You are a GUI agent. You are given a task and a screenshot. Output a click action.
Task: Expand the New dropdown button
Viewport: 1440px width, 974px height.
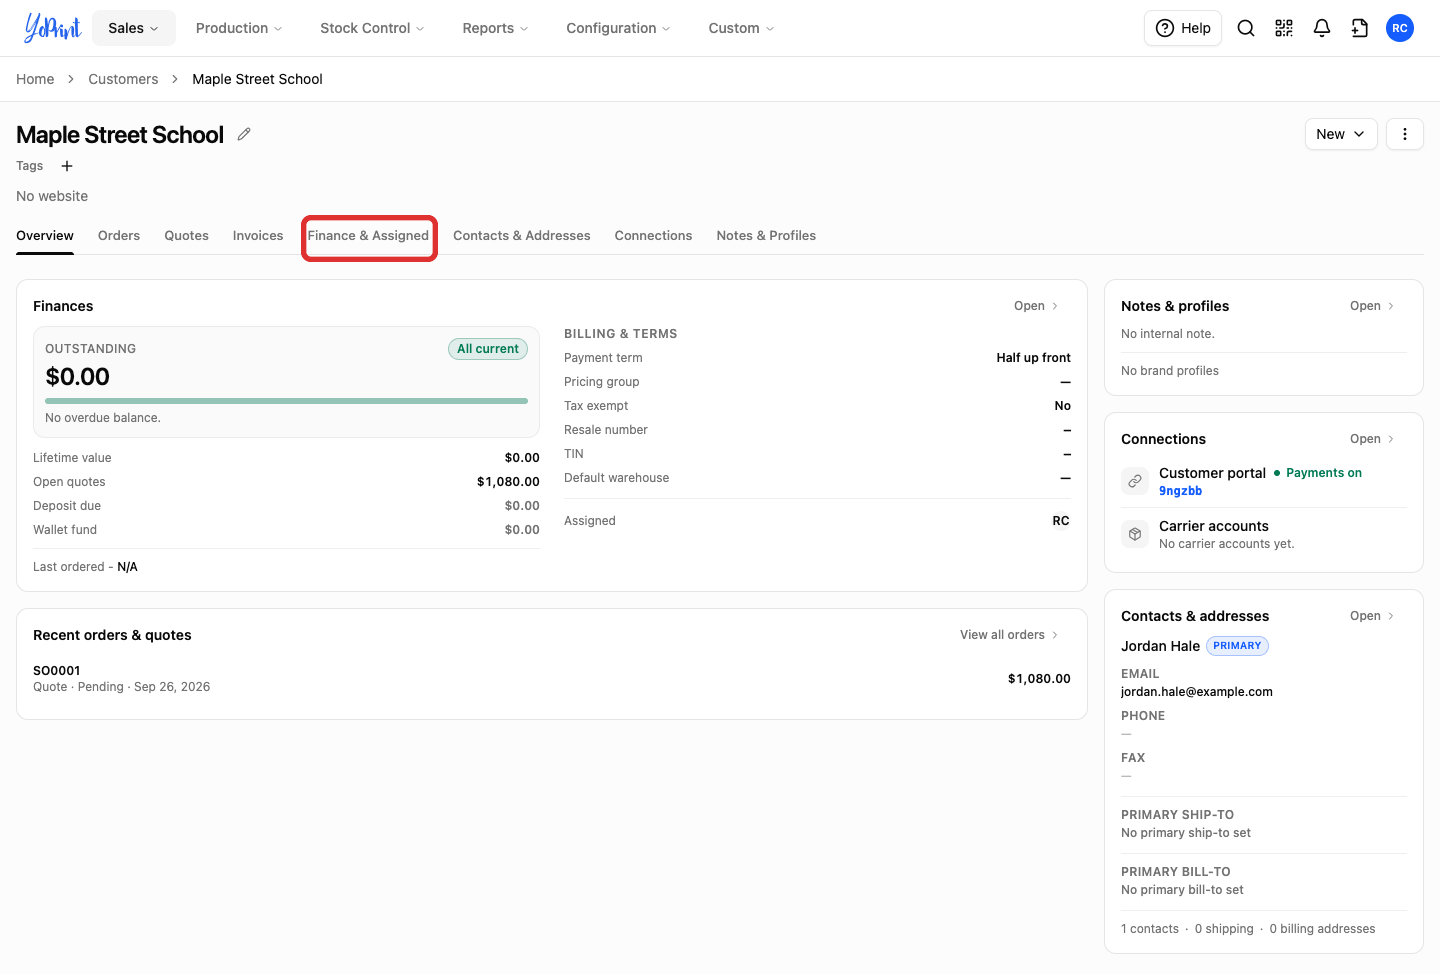pos(1341,134)
